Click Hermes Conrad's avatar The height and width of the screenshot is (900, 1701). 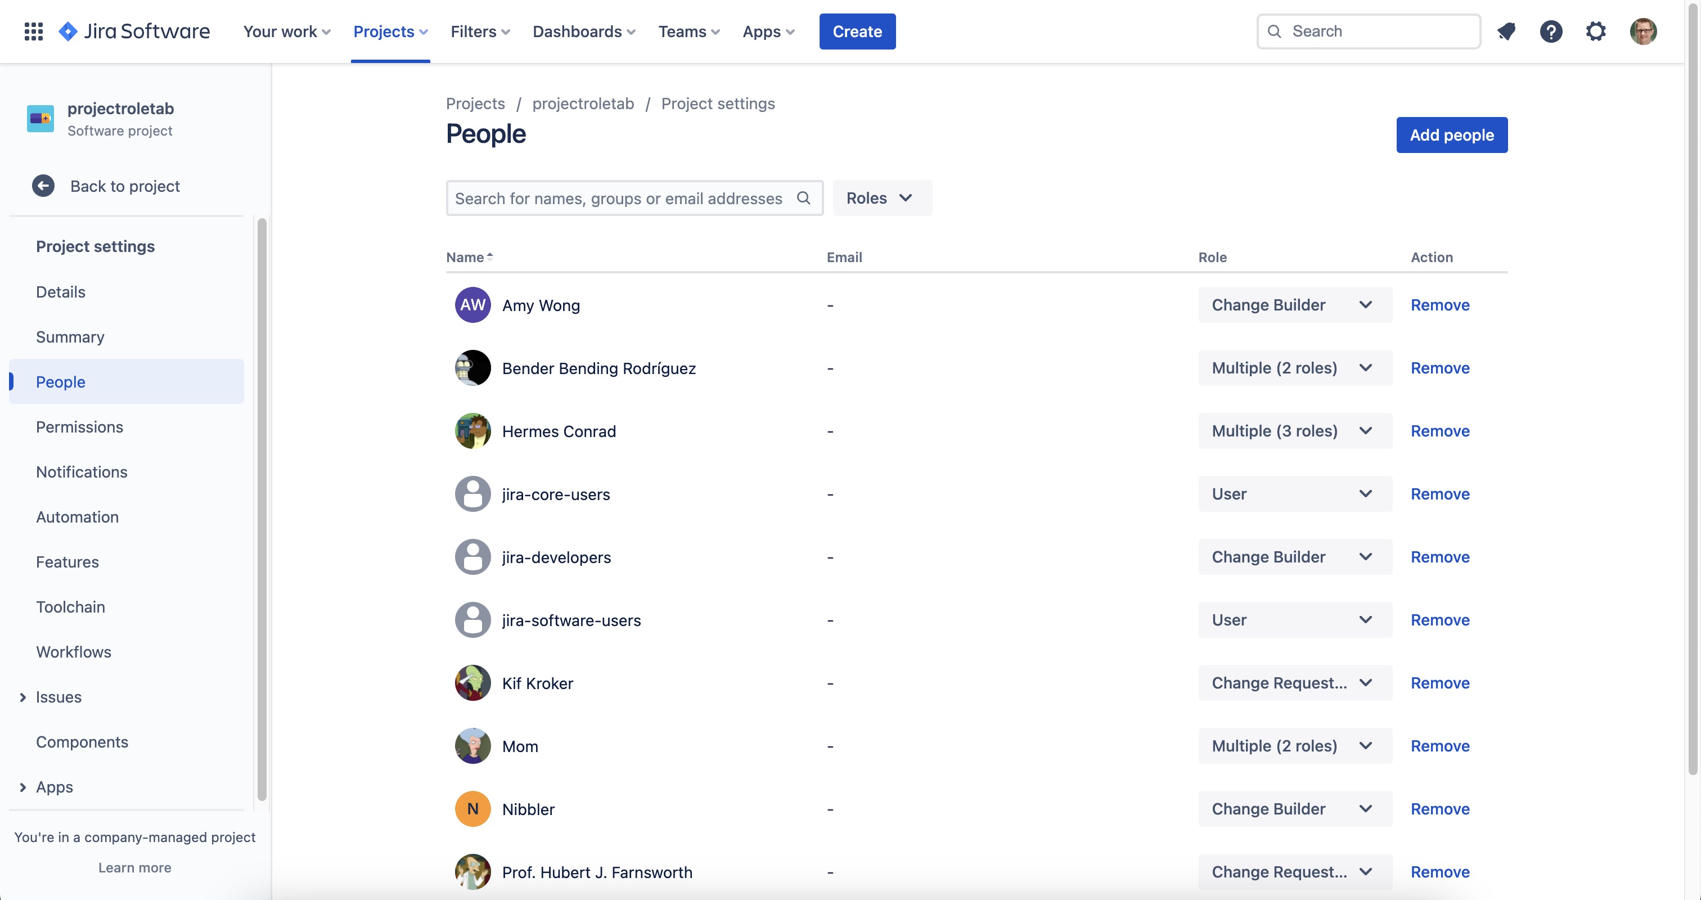coord(473,431)
